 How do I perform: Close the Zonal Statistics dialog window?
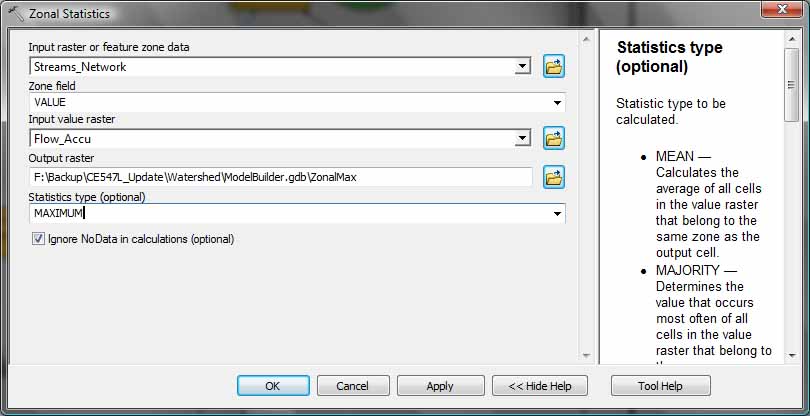click(x=783, y=9)
